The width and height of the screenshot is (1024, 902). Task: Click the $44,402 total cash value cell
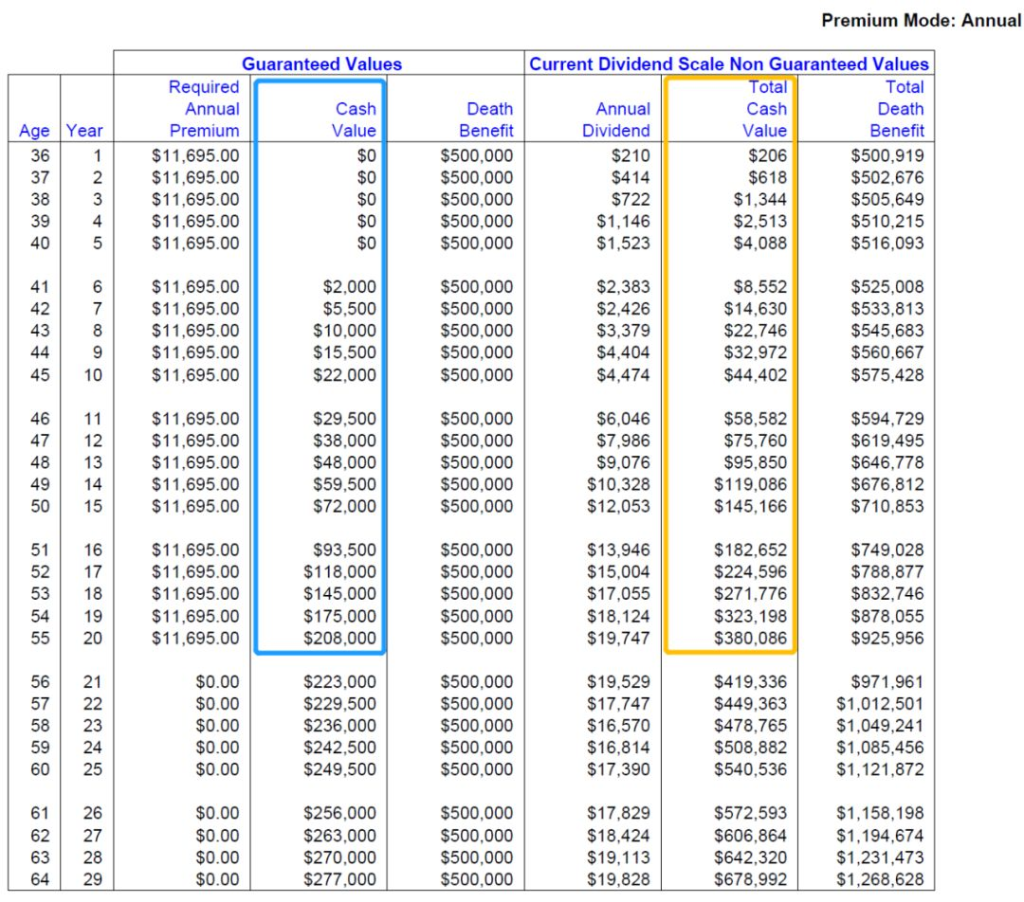(755, 376)
